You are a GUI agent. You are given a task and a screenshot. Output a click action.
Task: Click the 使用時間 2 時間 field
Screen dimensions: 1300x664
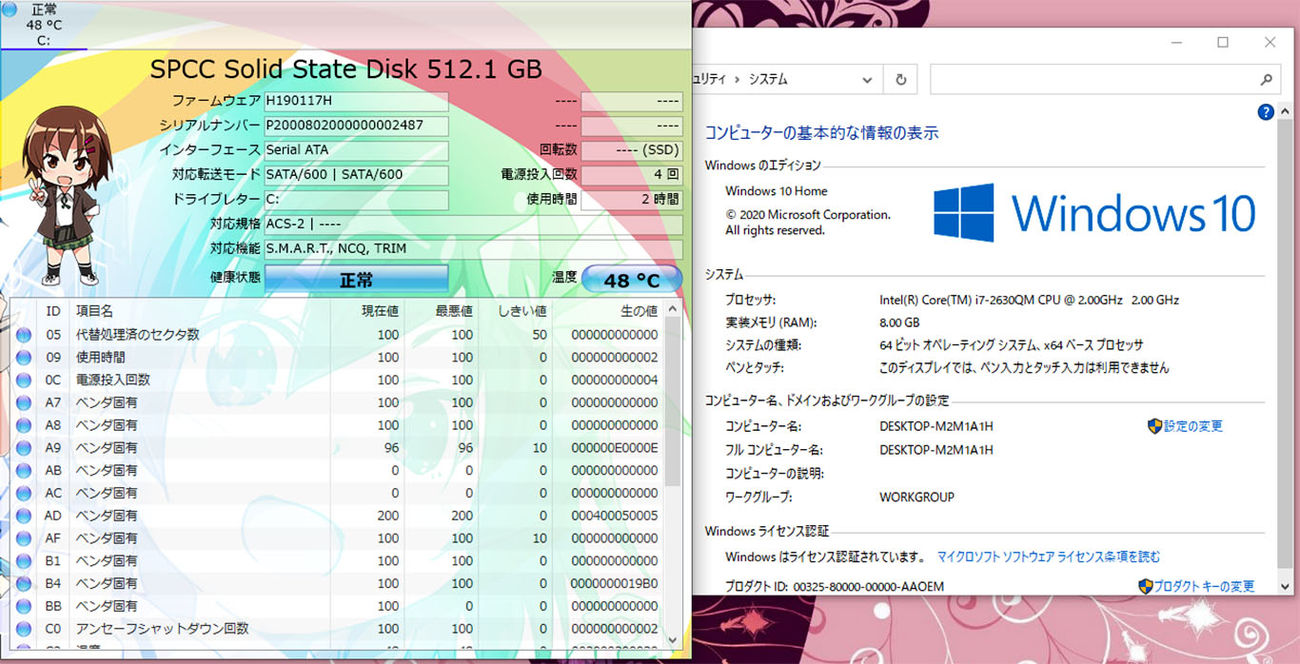pos(632,200)
